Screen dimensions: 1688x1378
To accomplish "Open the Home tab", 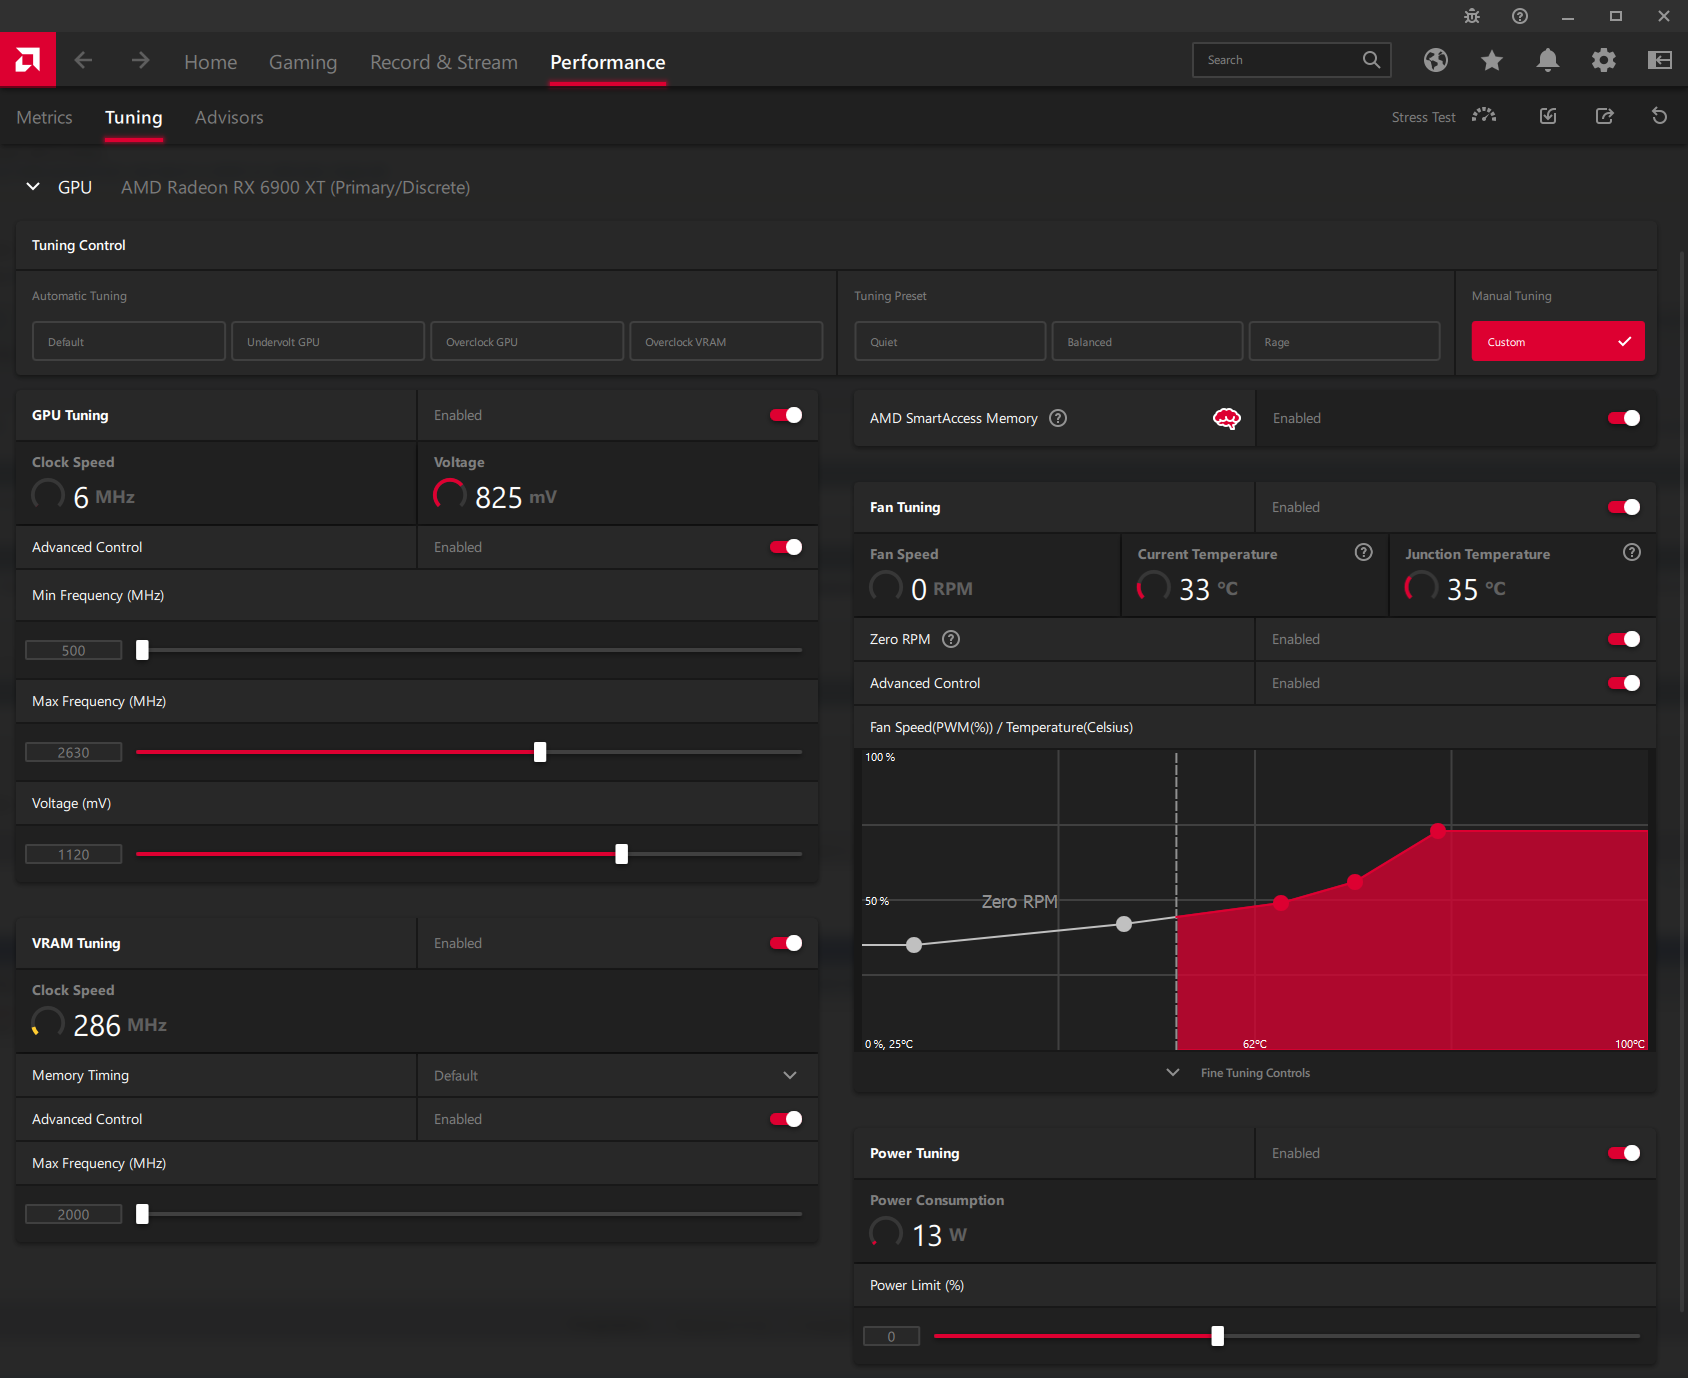I will (211, 62).
